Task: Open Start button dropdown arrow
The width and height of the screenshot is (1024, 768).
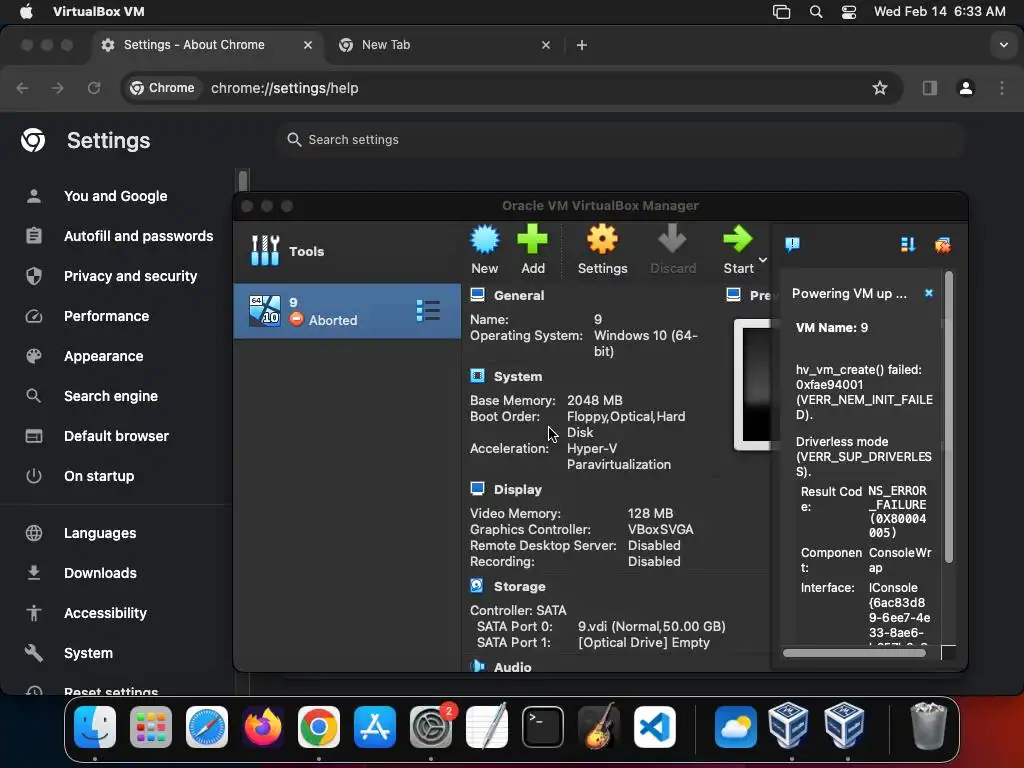Action: tap(762, 260)
